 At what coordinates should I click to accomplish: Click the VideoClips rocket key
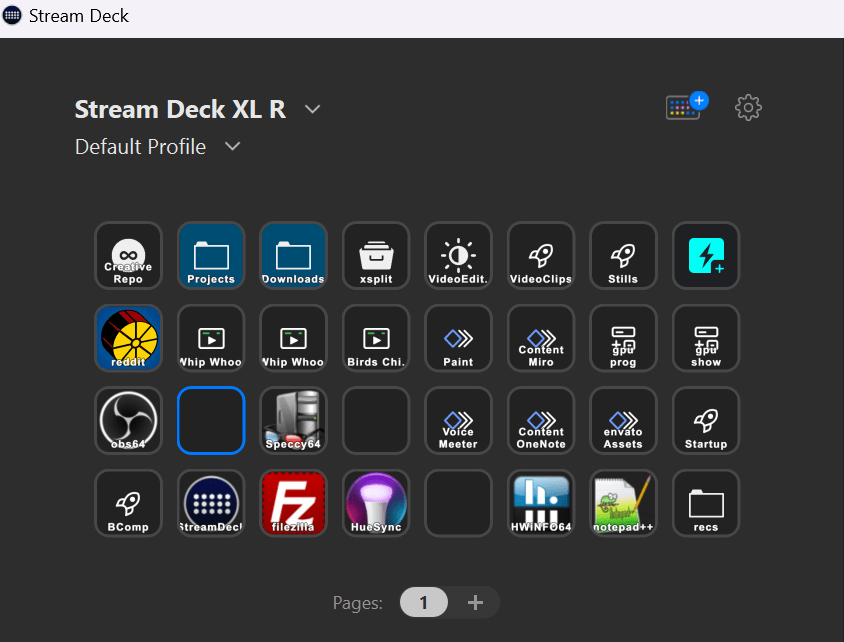(541, 256)
